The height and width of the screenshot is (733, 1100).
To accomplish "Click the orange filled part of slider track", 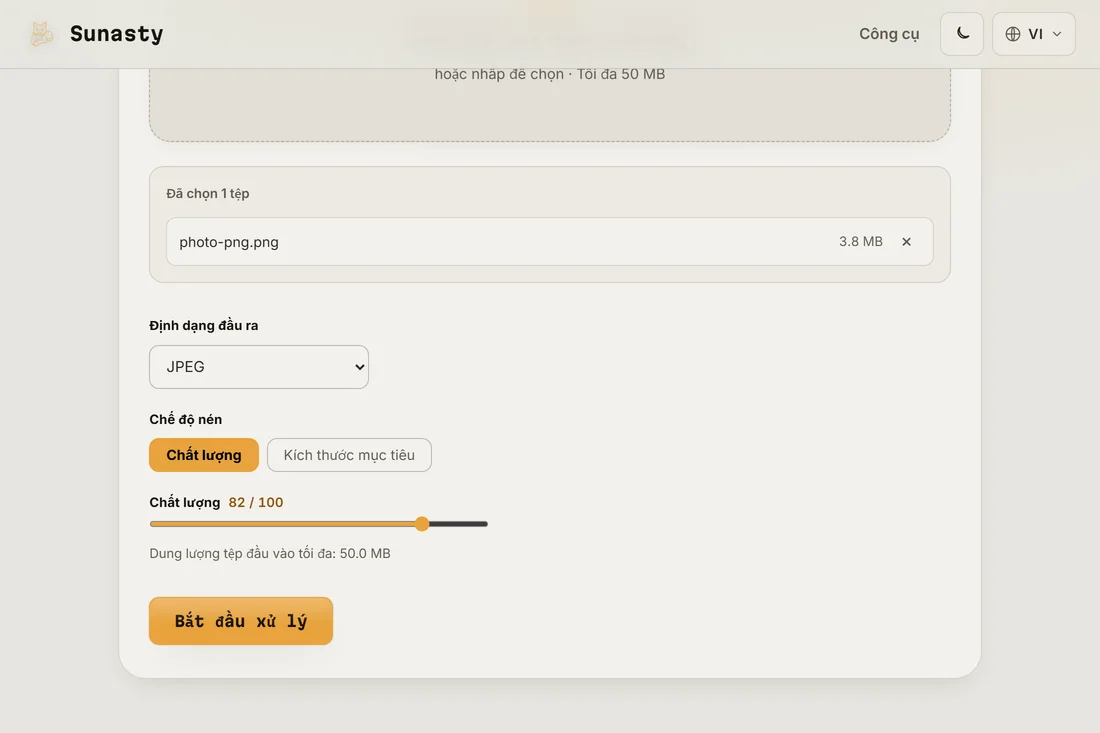I will 282,524.
